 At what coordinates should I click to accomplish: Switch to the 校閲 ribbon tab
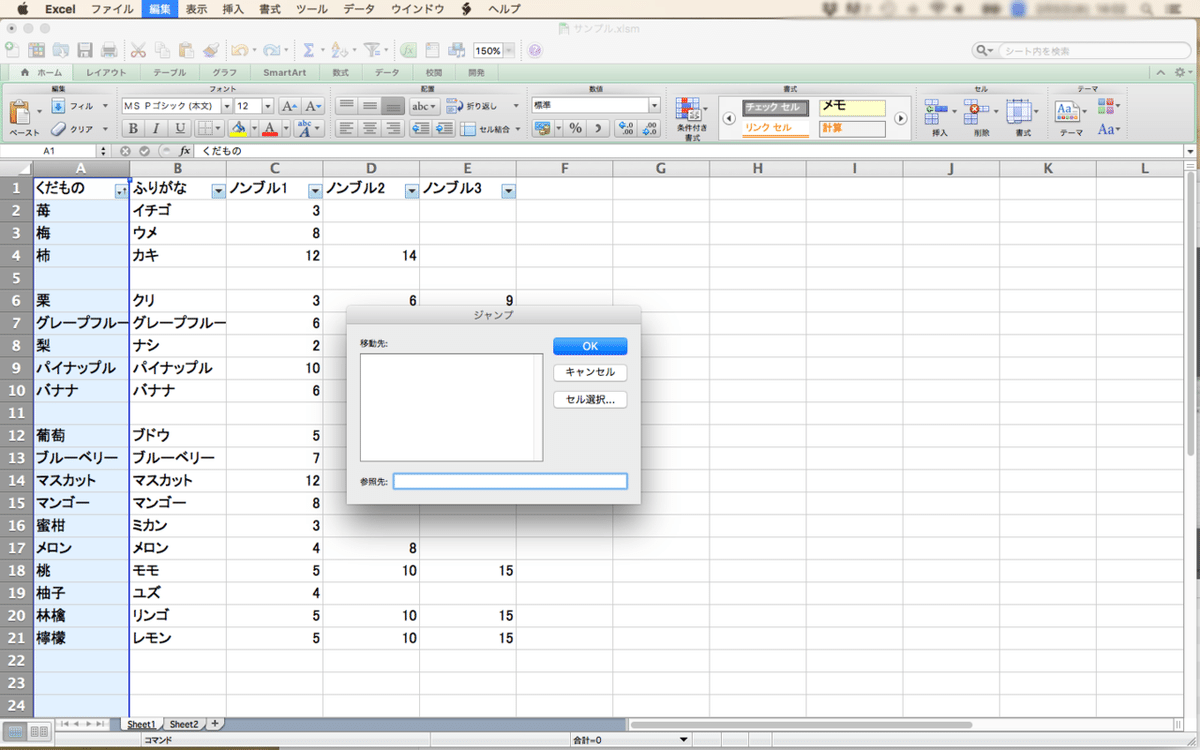point(433,73)
